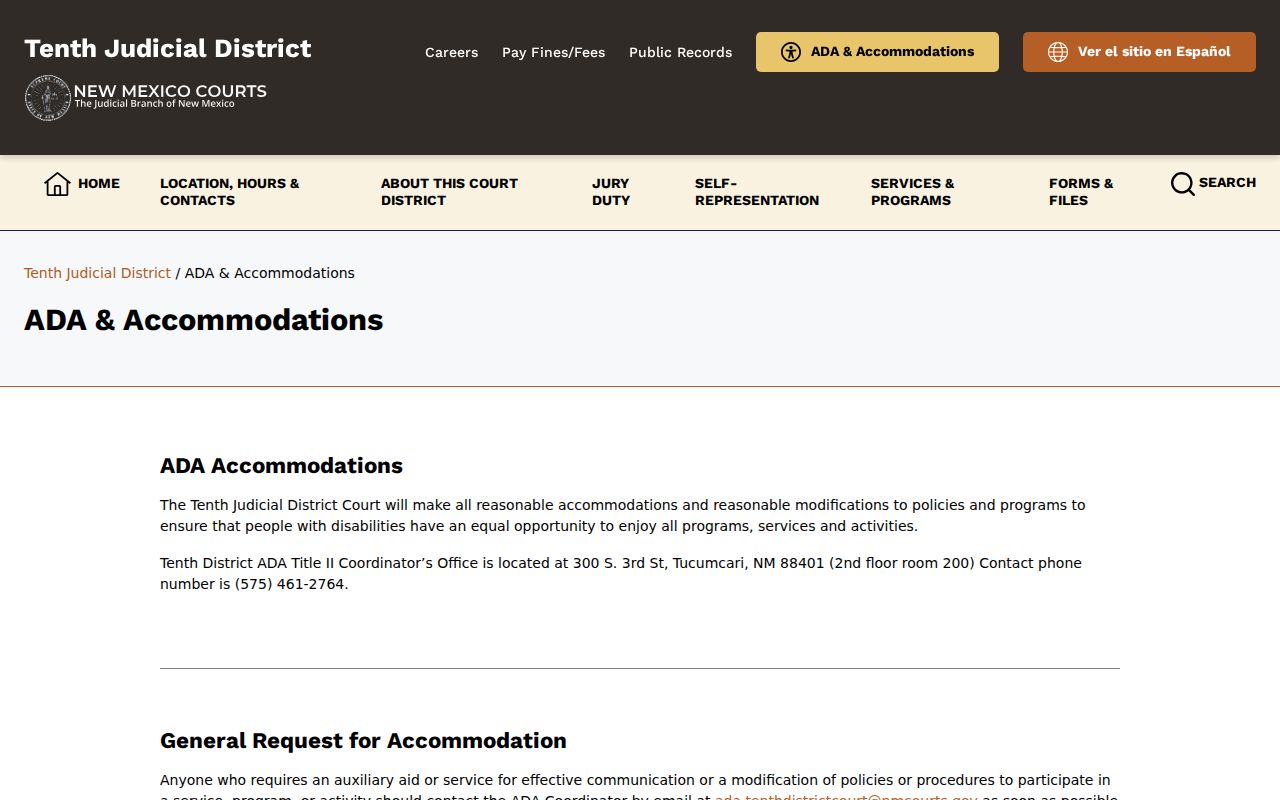Open the Services & Programs menu

click(913, 192)
